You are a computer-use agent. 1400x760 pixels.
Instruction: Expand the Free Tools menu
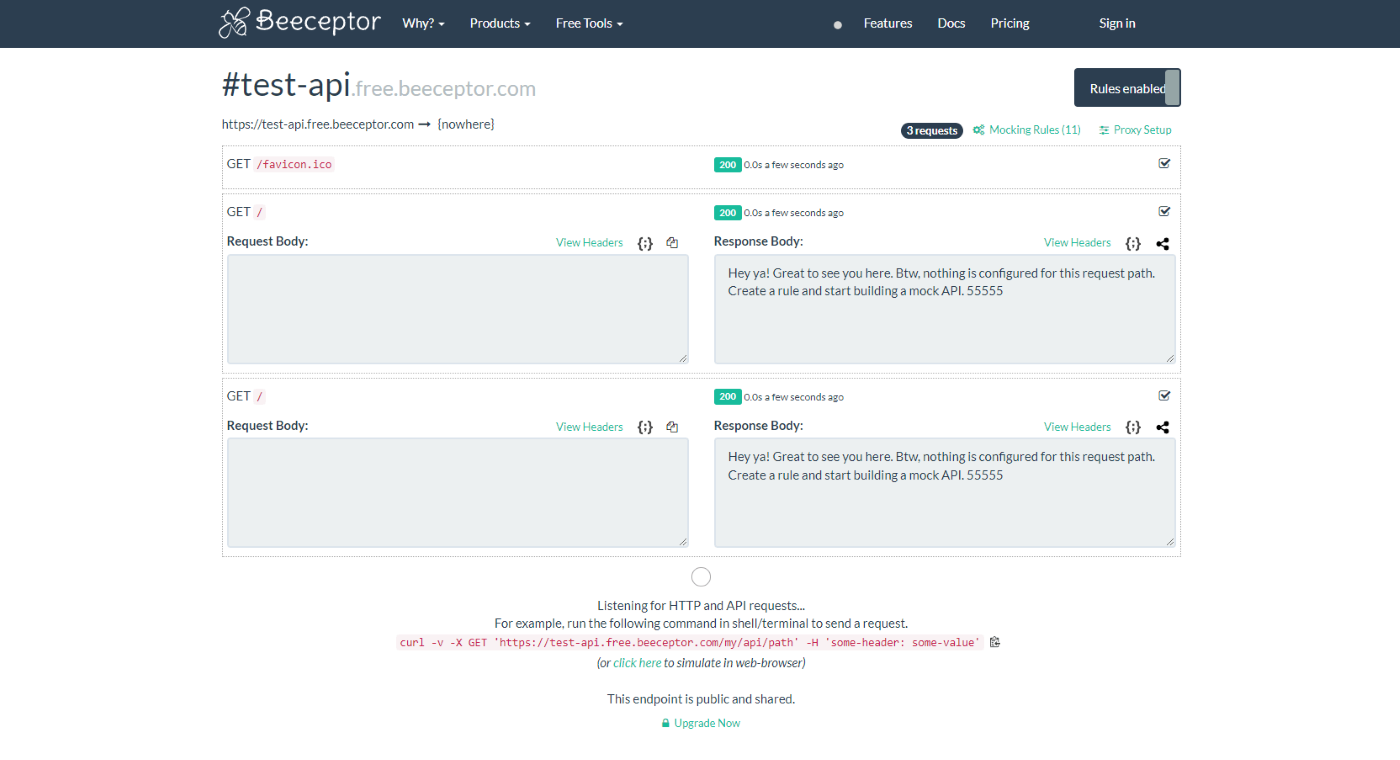(589, 23)
